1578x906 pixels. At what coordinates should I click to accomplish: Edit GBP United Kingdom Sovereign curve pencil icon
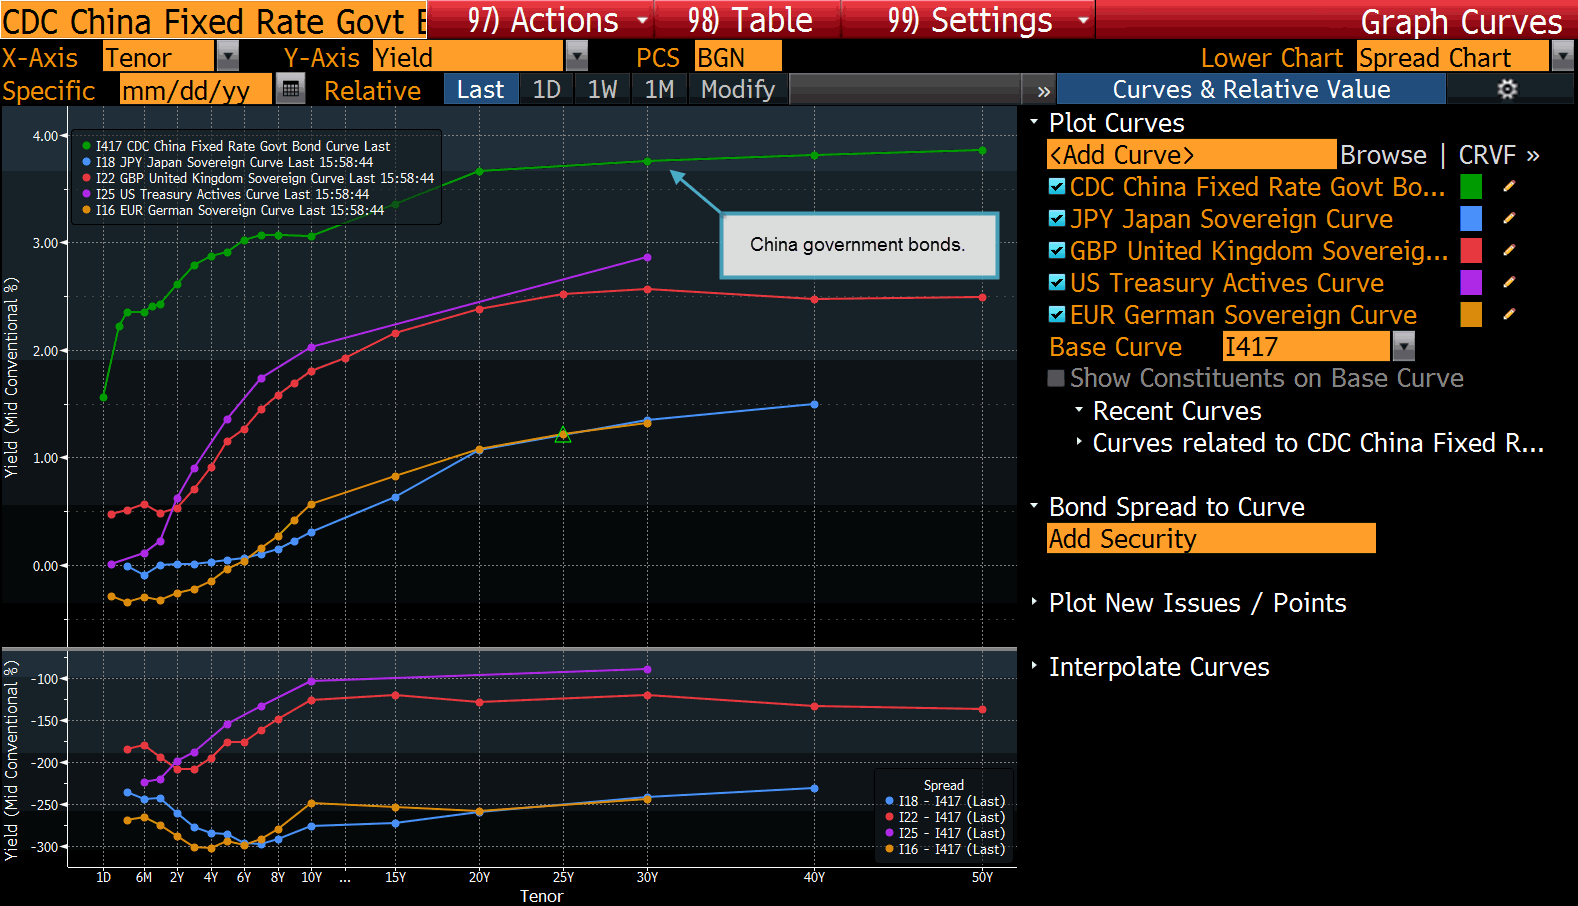point(1509,250)
